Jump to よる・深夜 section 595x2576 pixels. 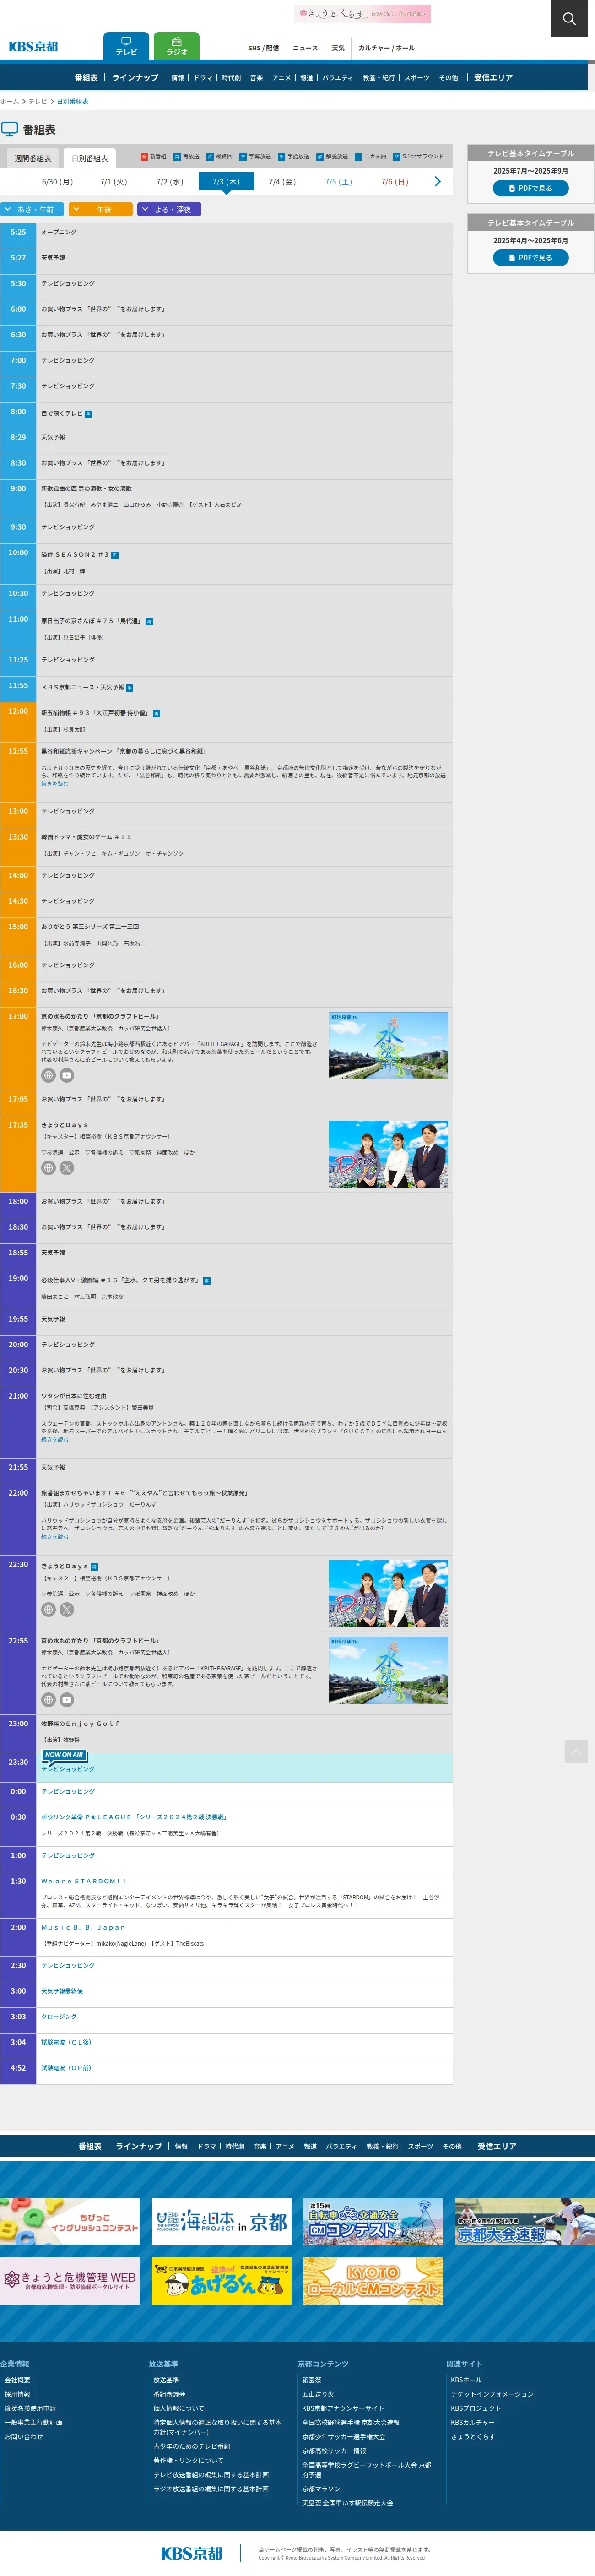click(169, 209)
